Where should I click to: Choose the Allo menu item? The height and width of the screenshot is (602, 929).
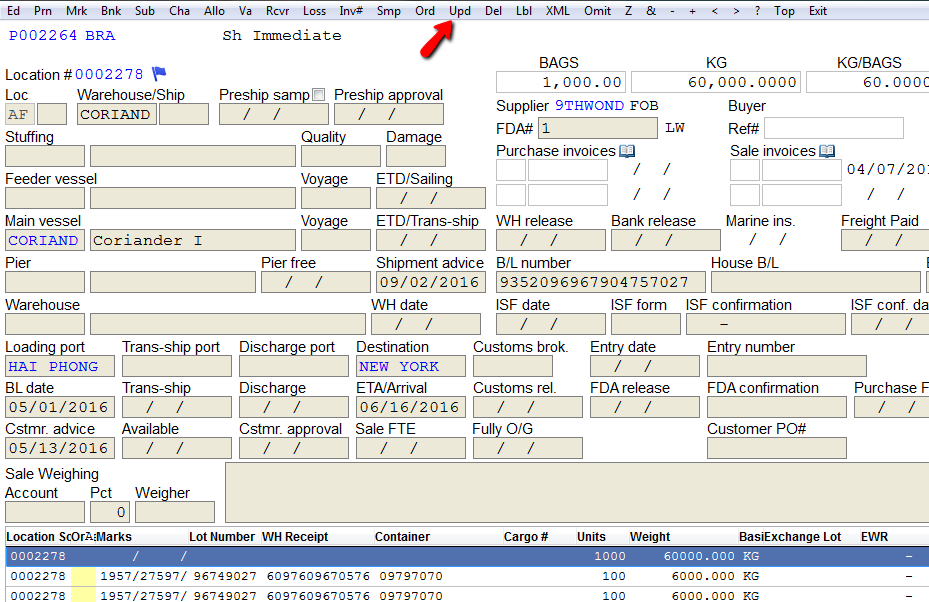click(x=214, y=11)
